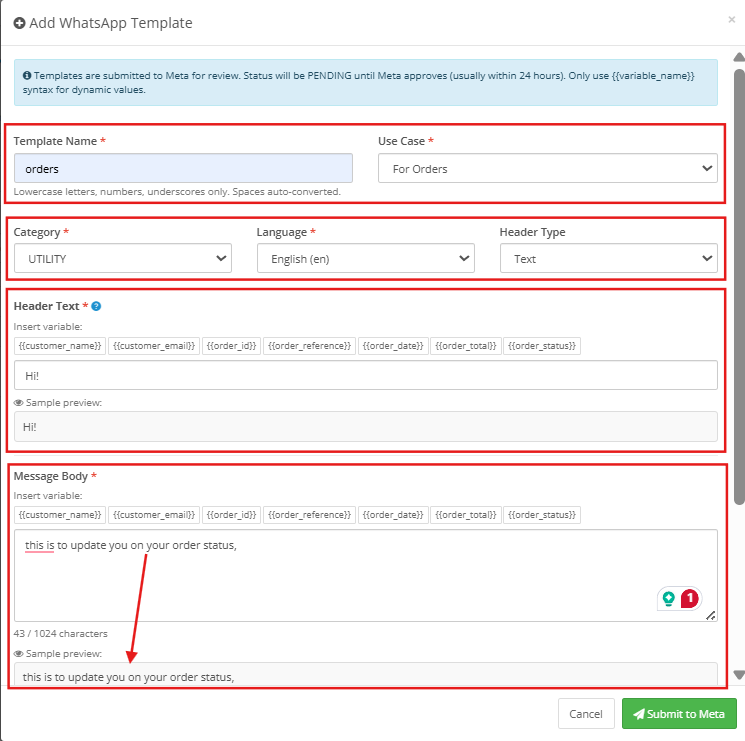Insert {{customer_name}} into Header Text

(60, 346)
